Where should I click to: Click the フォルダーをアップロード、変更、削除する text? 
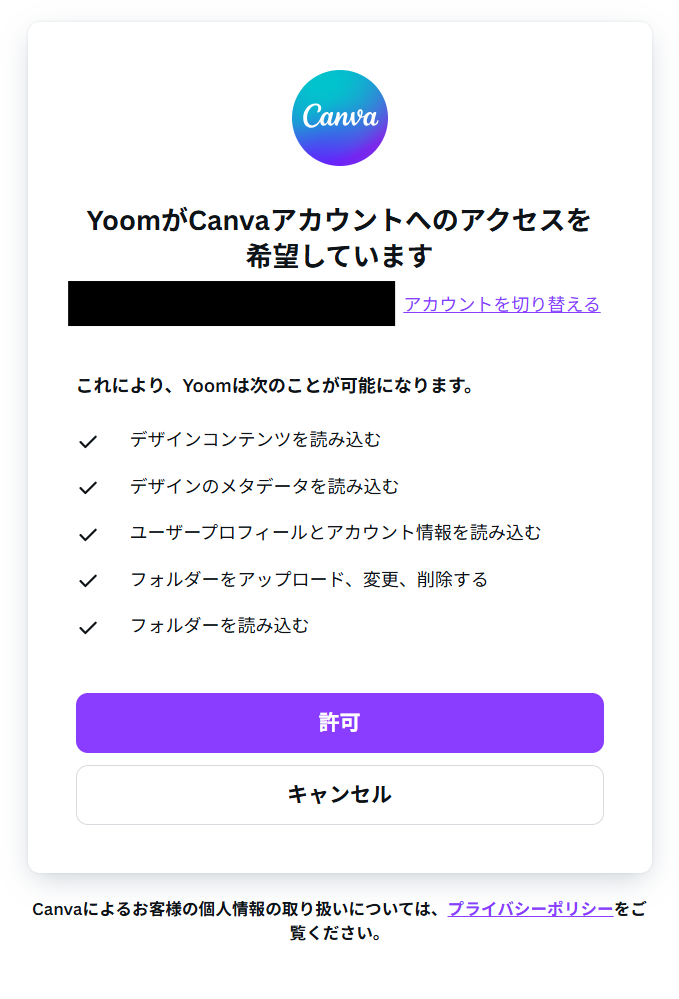point(308,579)
